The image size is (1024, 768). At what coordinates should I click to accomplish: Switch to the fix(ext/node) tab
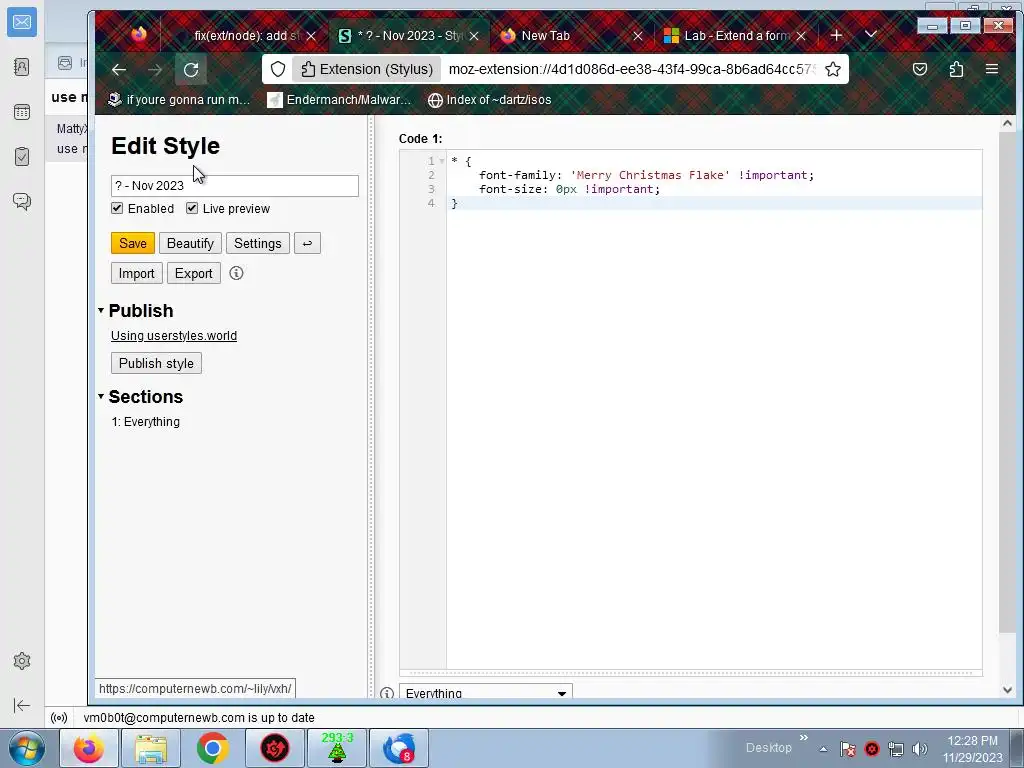(245, 36)
